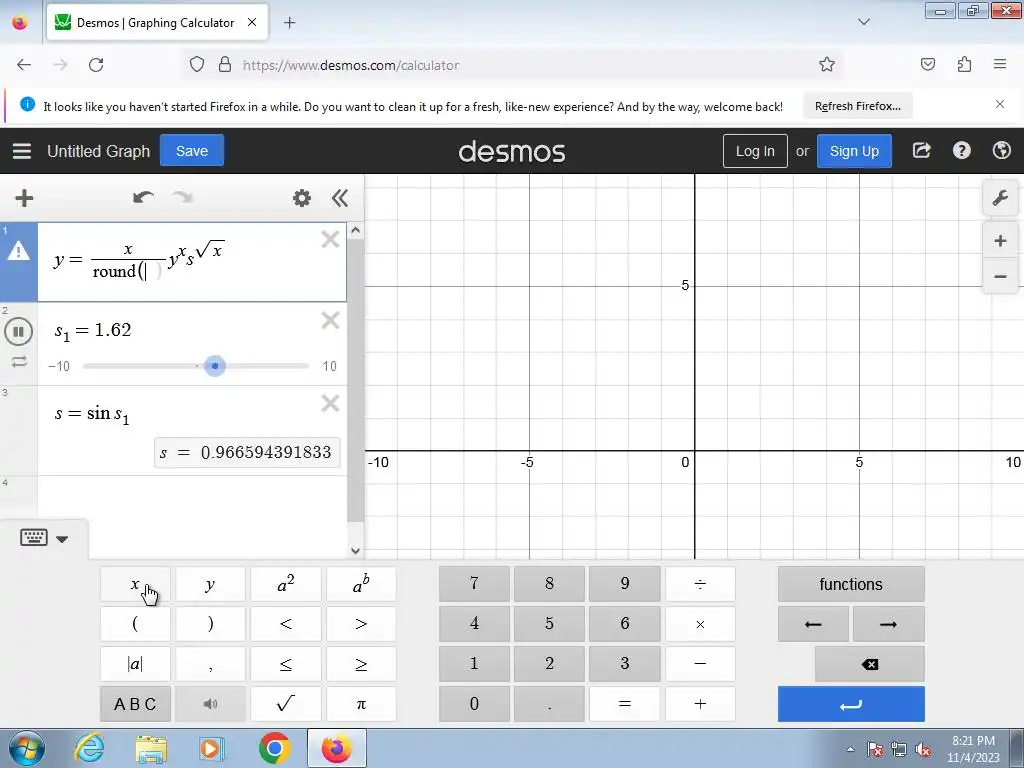Click the backspace delete key
The image size is (1024, 768).
pos(869,664)
